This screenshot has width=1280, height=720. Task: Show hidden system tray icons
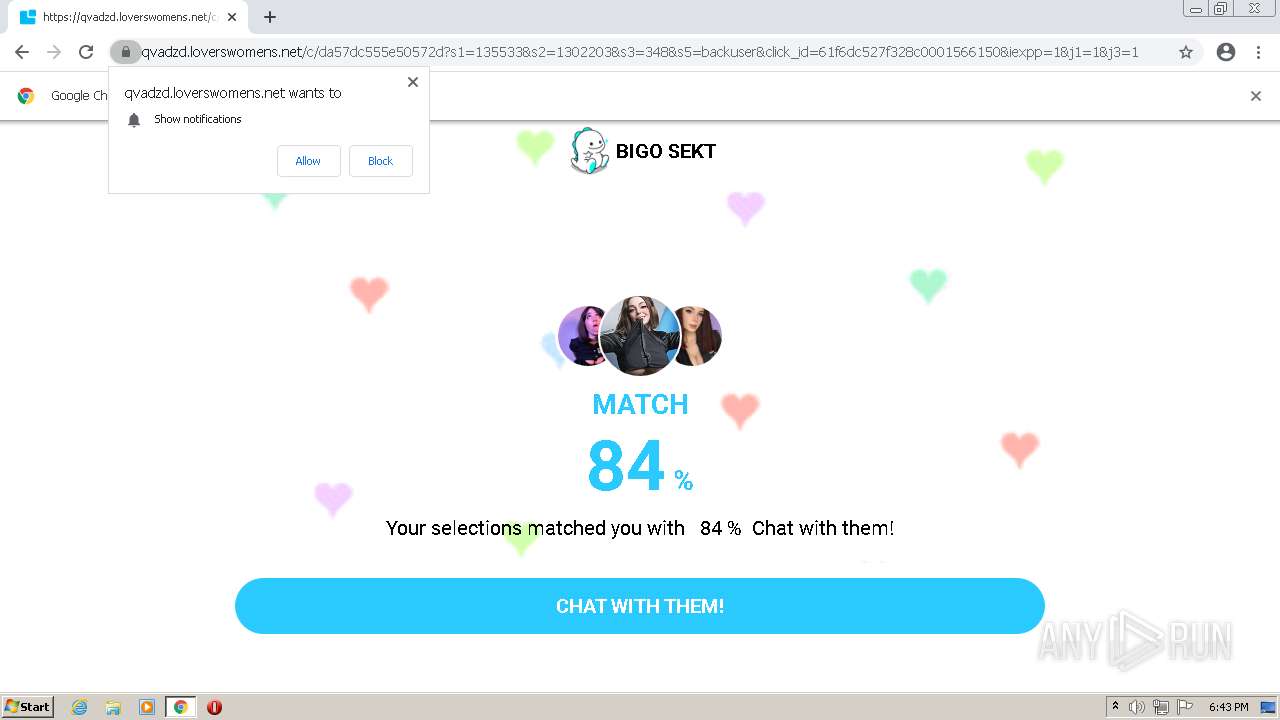coord(1115,707)
